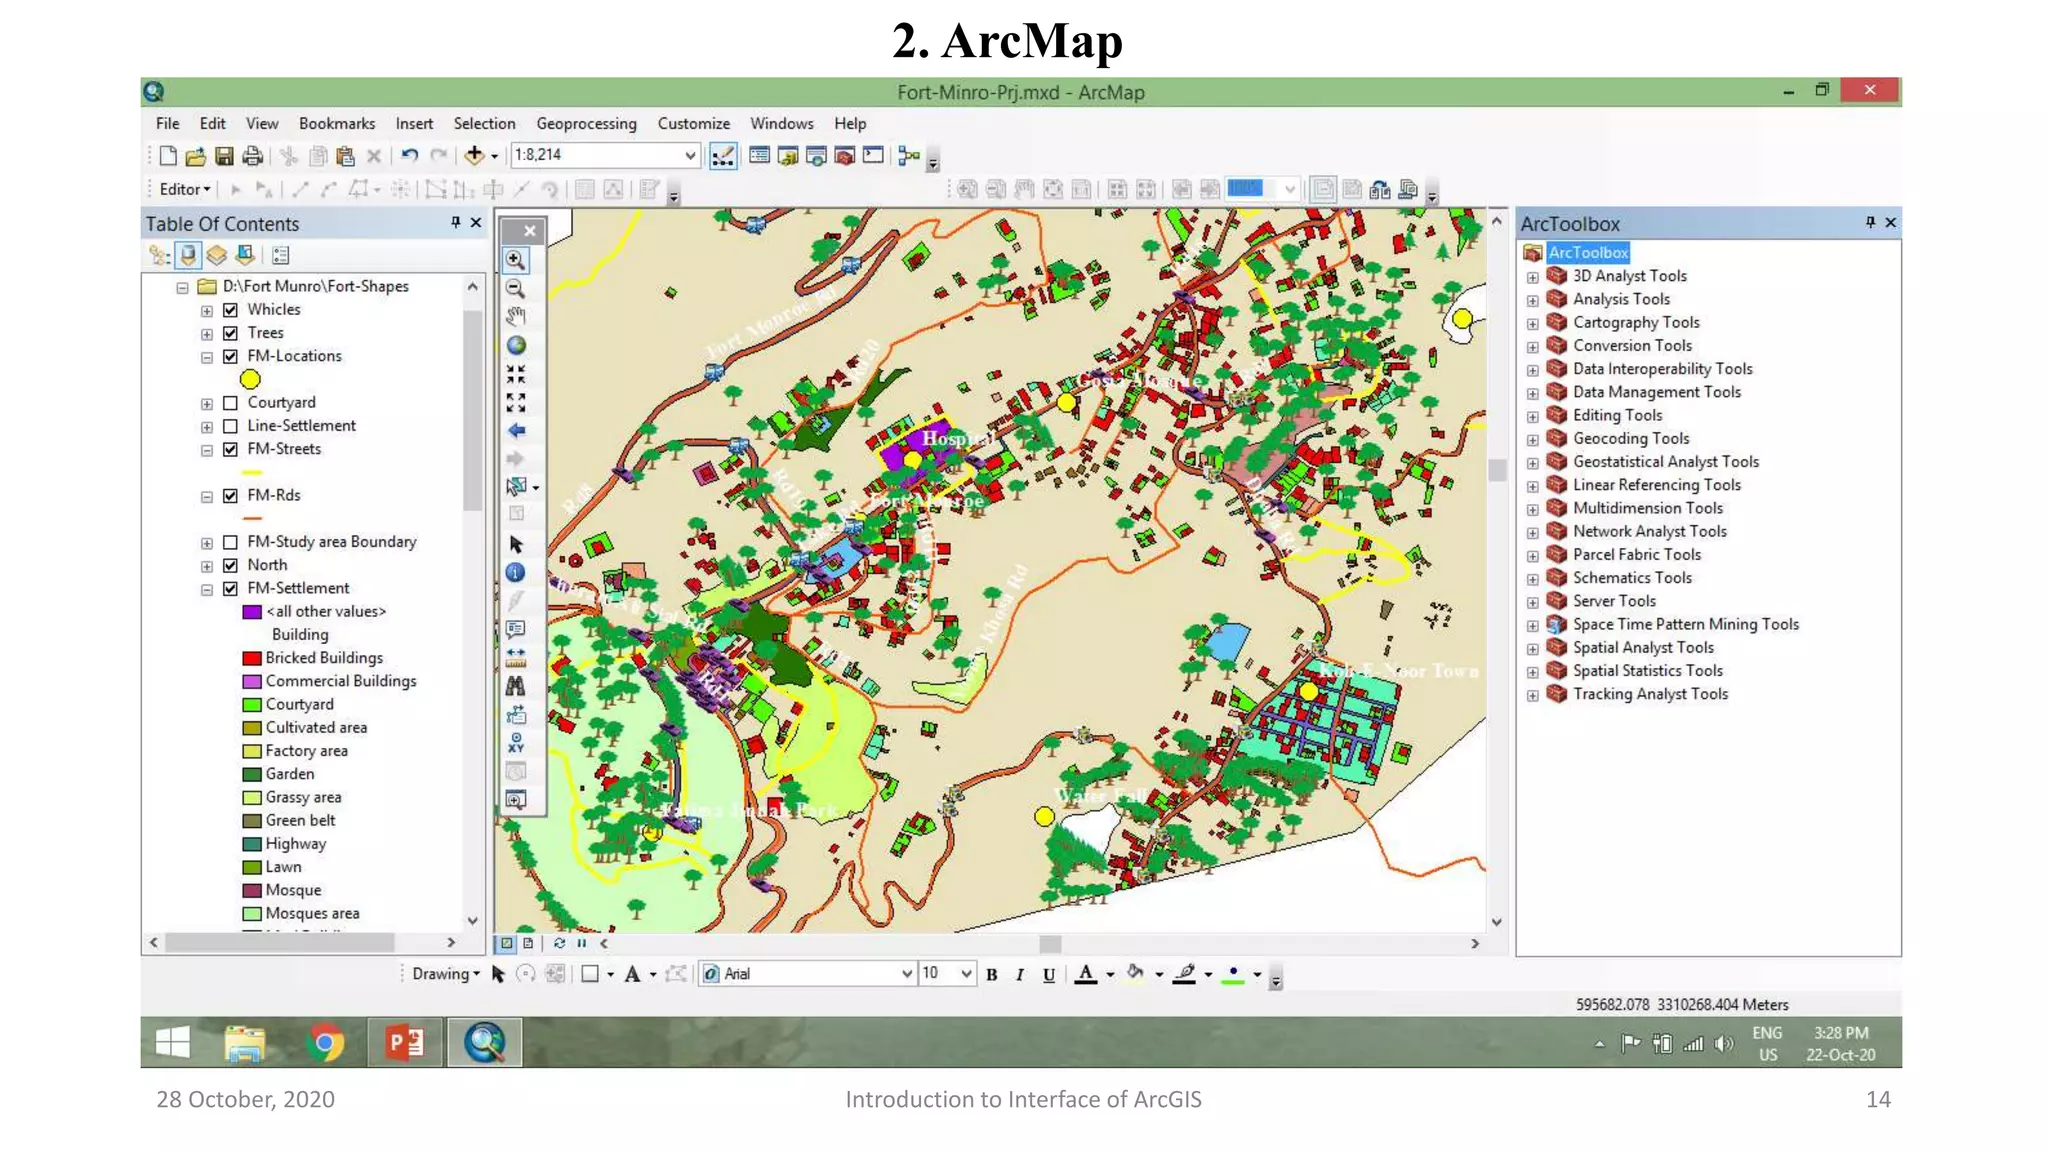Open the File menu
This screenshot has height=1152, width=2048.
168,124
